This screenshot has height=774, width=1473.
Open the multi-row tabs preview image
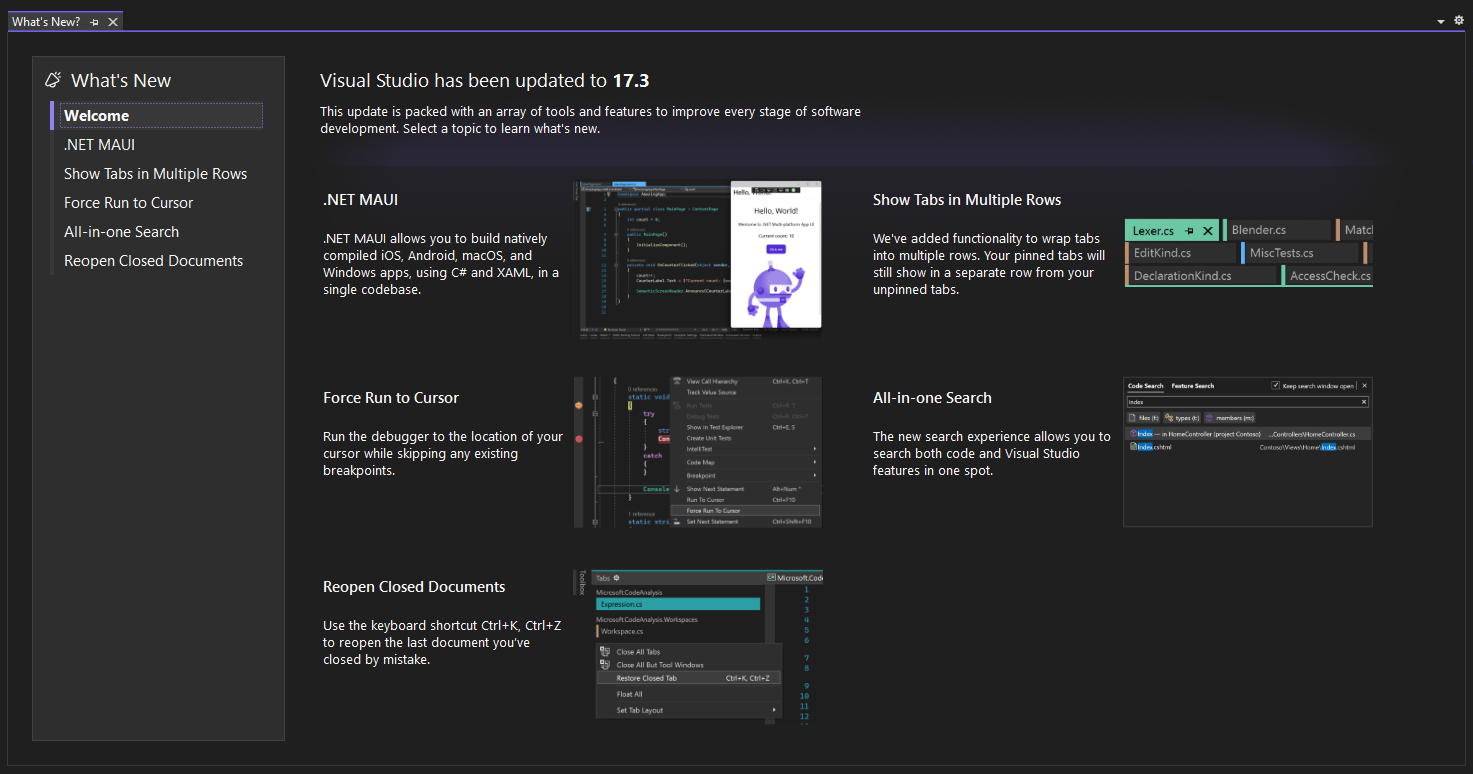tap(1248, 253)
